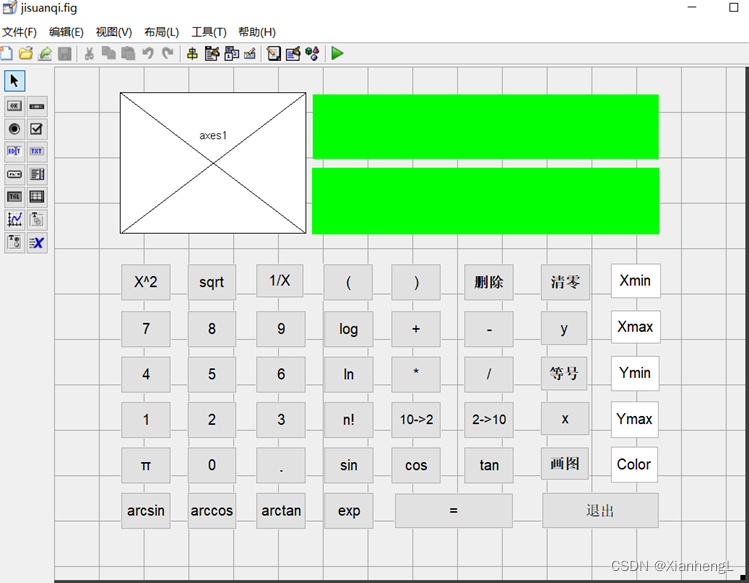Open the 工具(T) menu

pyautogui.click(x=209, y=32)
